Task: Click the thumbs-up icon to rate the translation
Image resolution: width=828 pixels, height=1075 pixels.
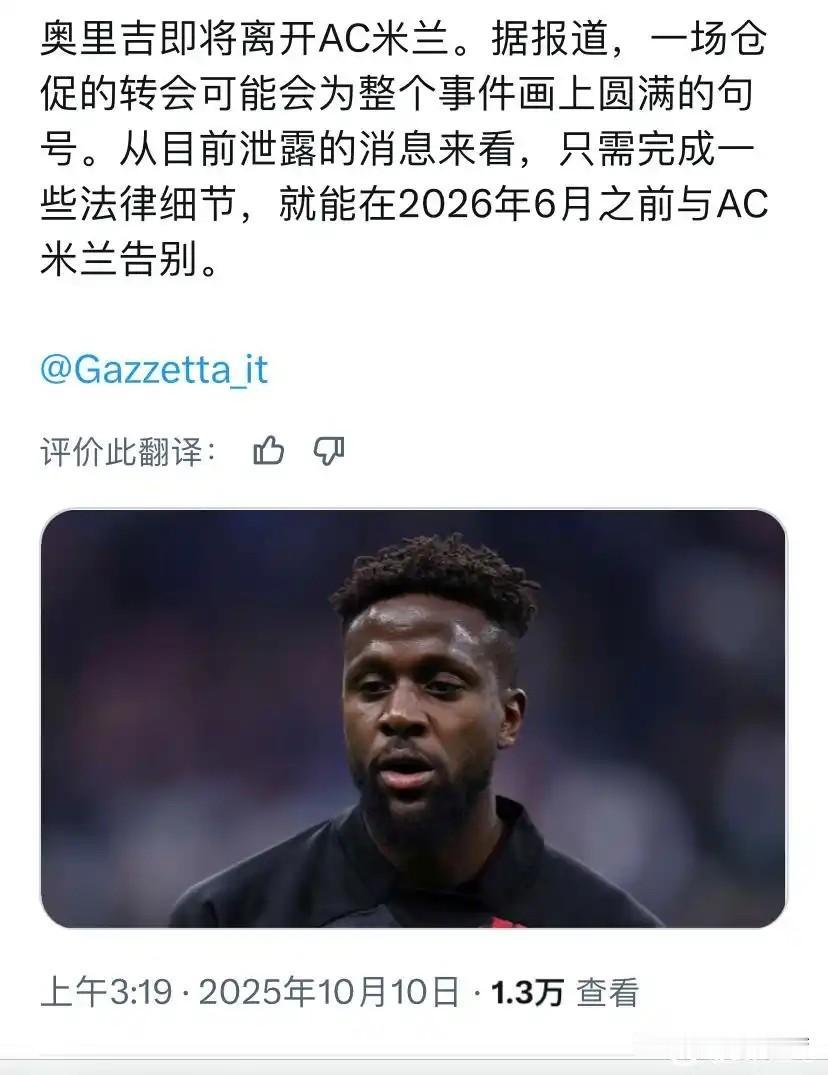Action: point(269,451)
